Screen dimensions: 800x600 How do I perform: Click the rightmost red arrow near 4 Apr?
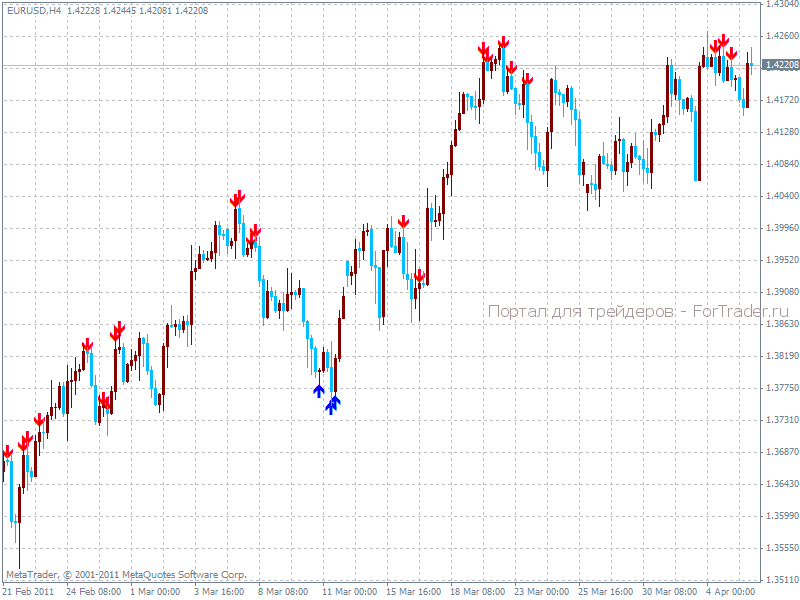731,53
